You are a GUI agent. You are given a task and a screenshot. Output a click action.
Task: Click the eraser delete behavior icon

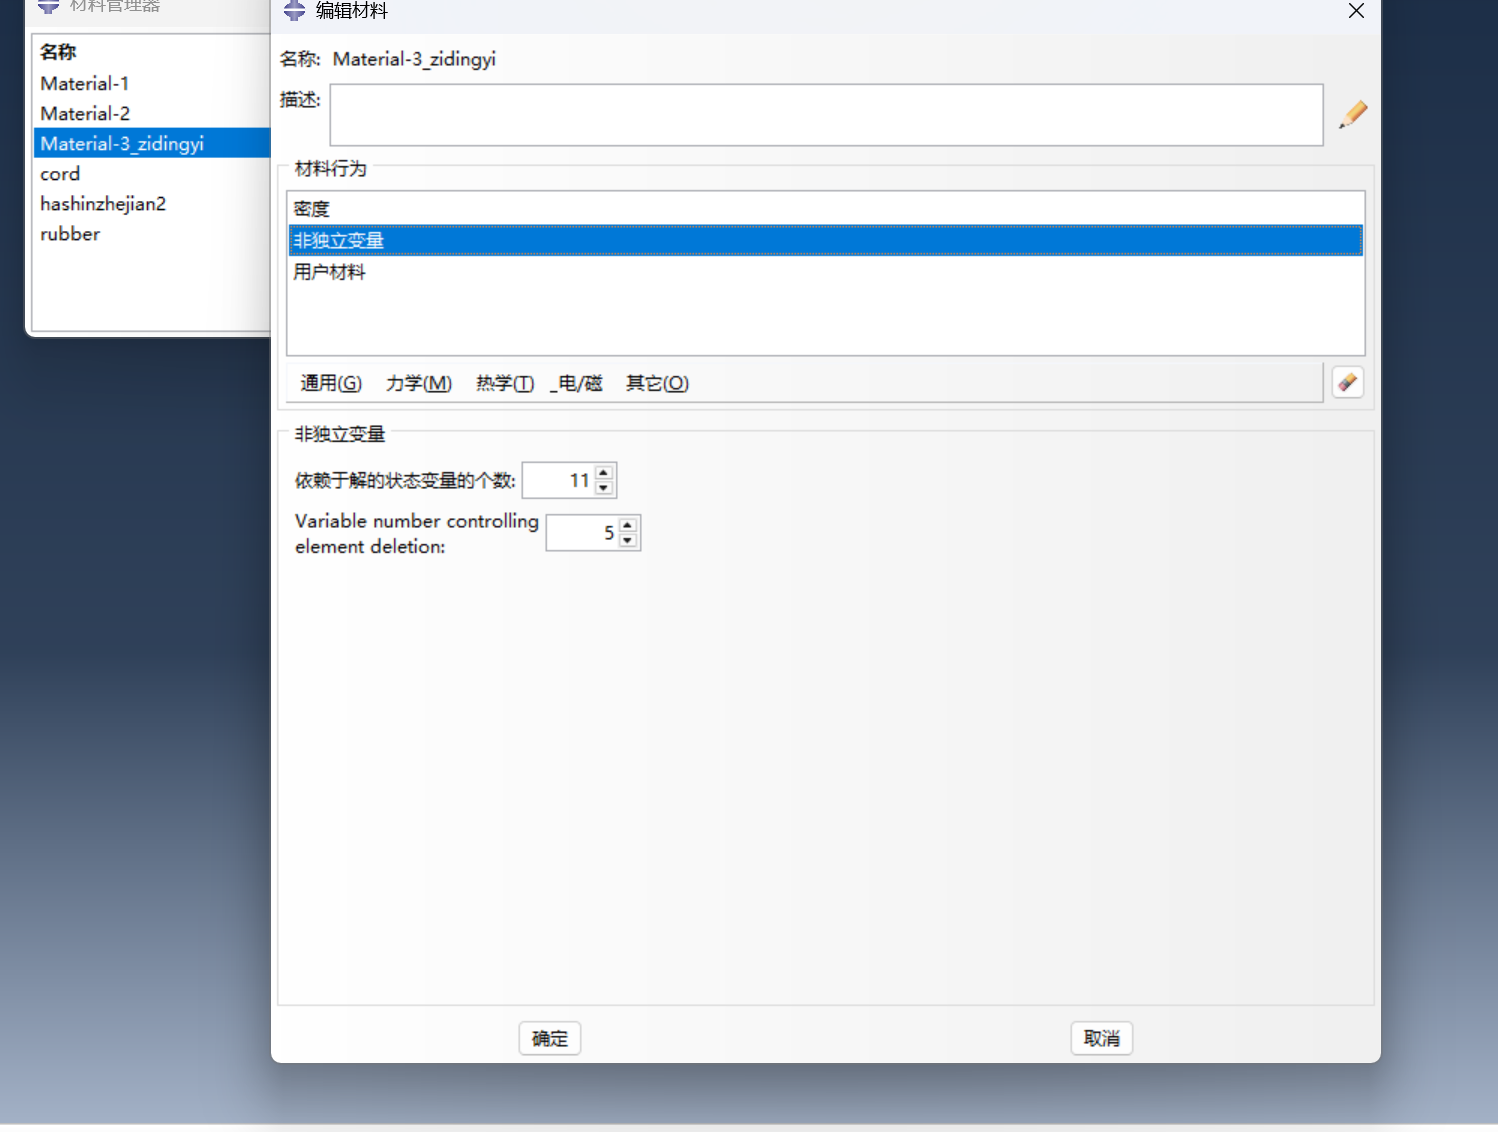[1348, 382]
